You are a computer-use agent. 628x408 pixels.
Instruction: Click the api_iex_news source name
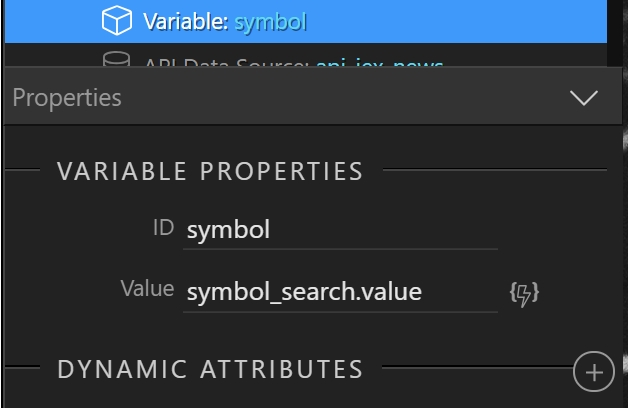click(379, 63)
